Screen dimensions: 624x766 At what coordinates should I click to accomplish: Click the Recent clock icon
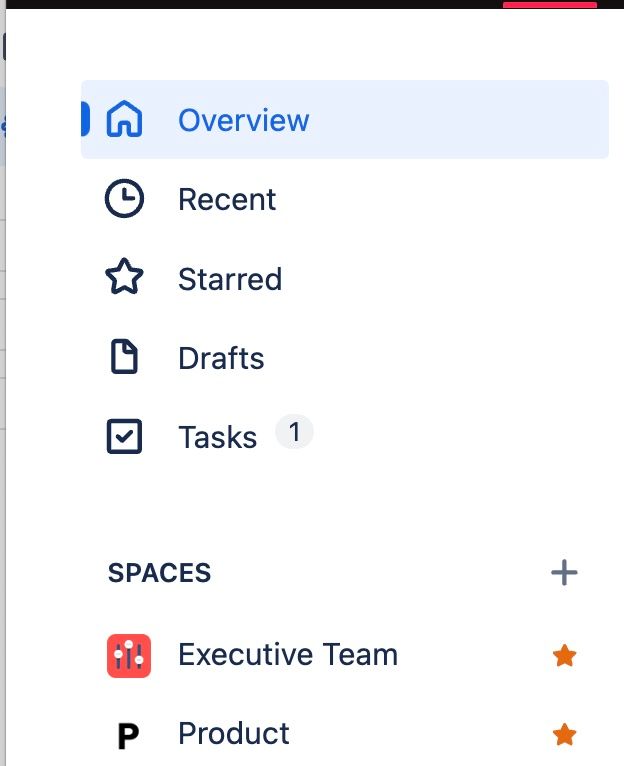124,198
